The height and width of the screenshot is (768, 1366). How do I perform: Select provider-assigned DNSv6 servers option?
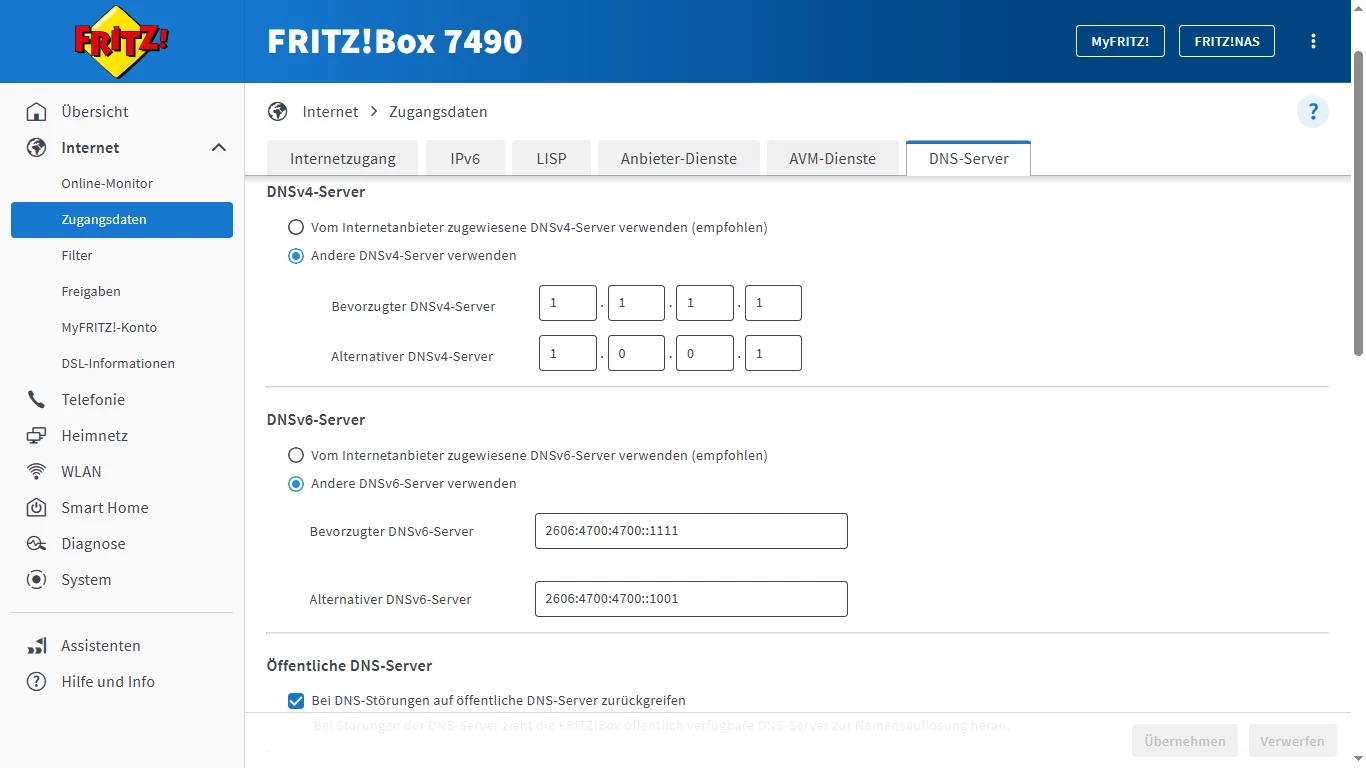pos(296,456)
